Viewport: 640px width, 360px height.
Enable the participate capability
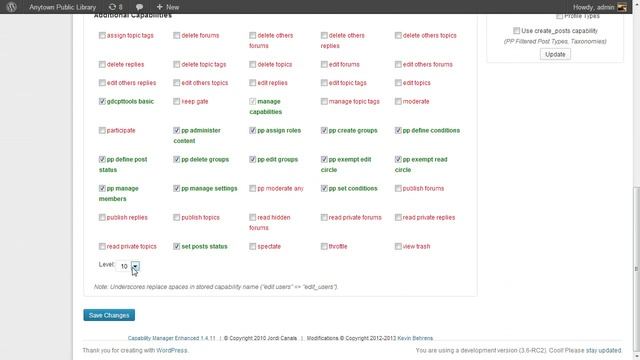102,131
